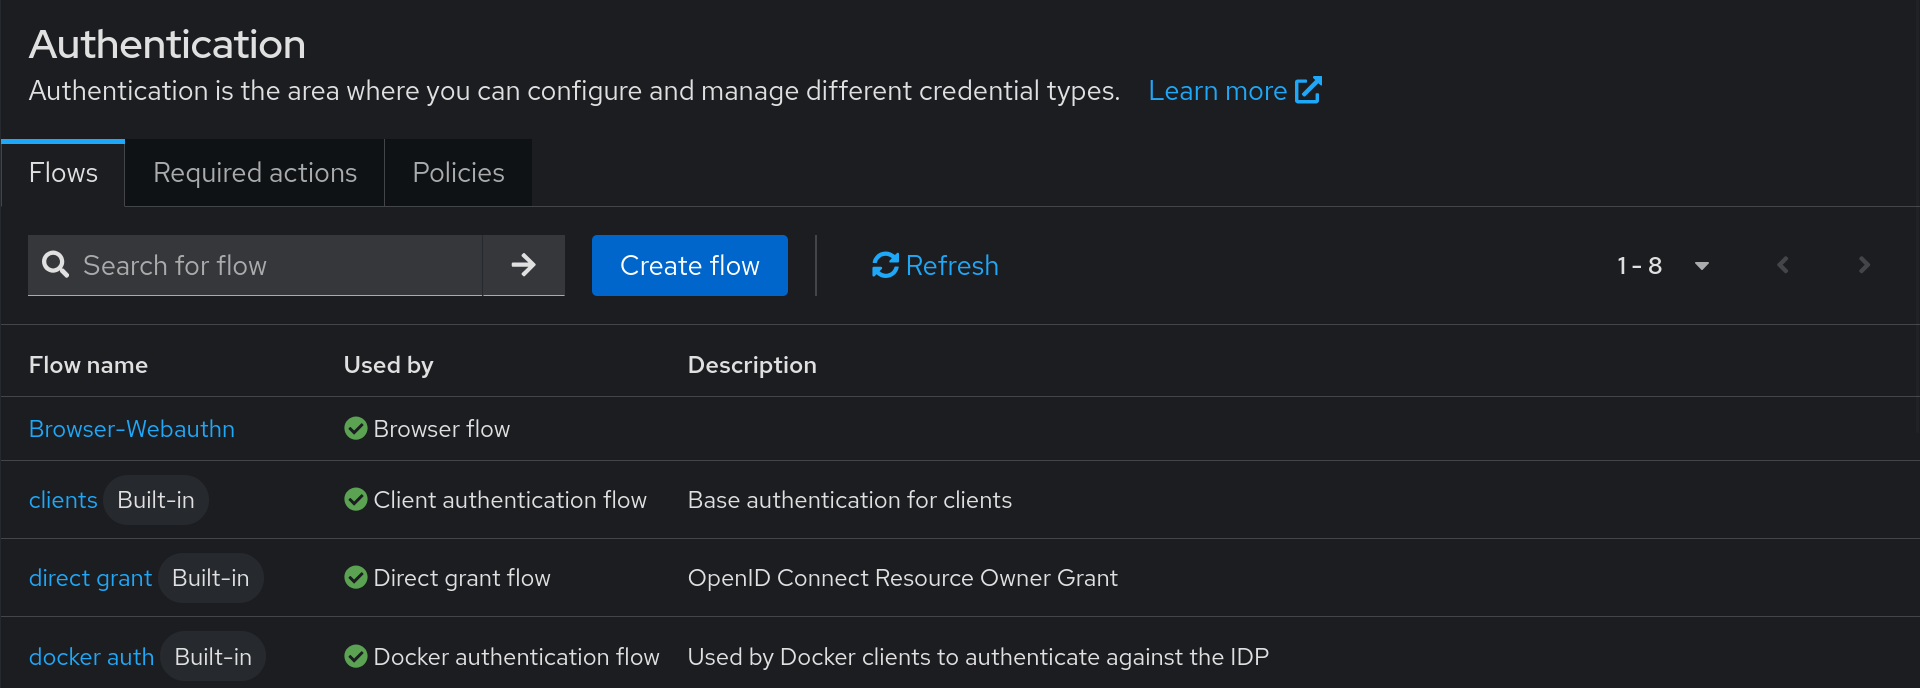Viewport: 1920px width, 688px height.
Task: Click the 'Client authentication flow' text
Action: 510,499
